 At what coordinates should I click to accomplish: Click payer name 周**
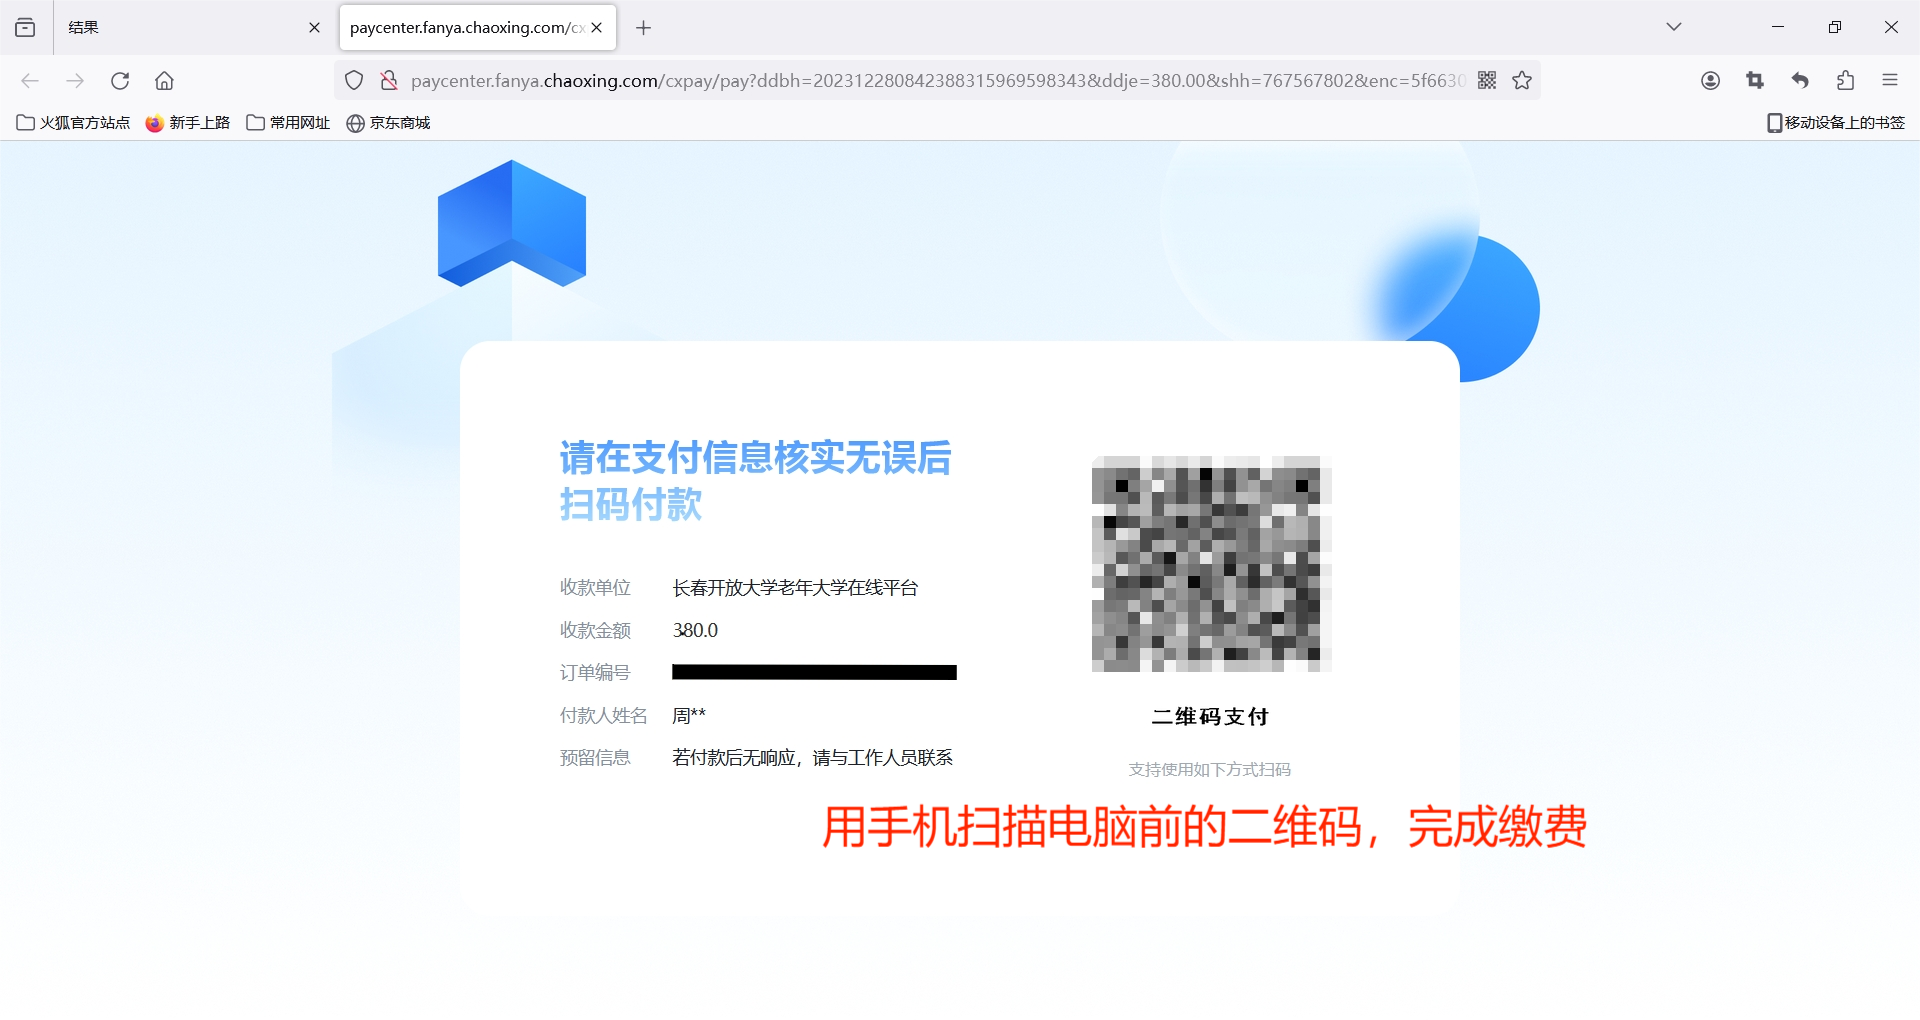pos(689,716)
